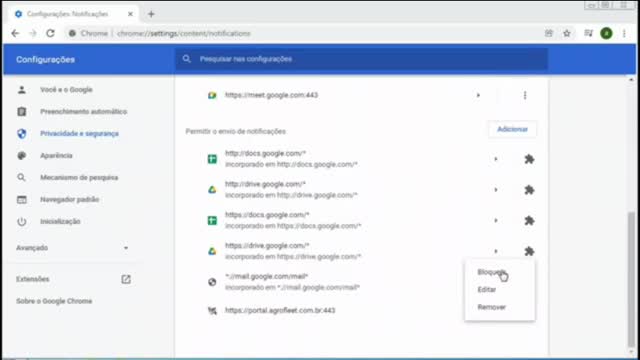This screenshot has width=640, height=360.
Task: Click extension icon for http://docs.google.com row
Action: (529, 159)
